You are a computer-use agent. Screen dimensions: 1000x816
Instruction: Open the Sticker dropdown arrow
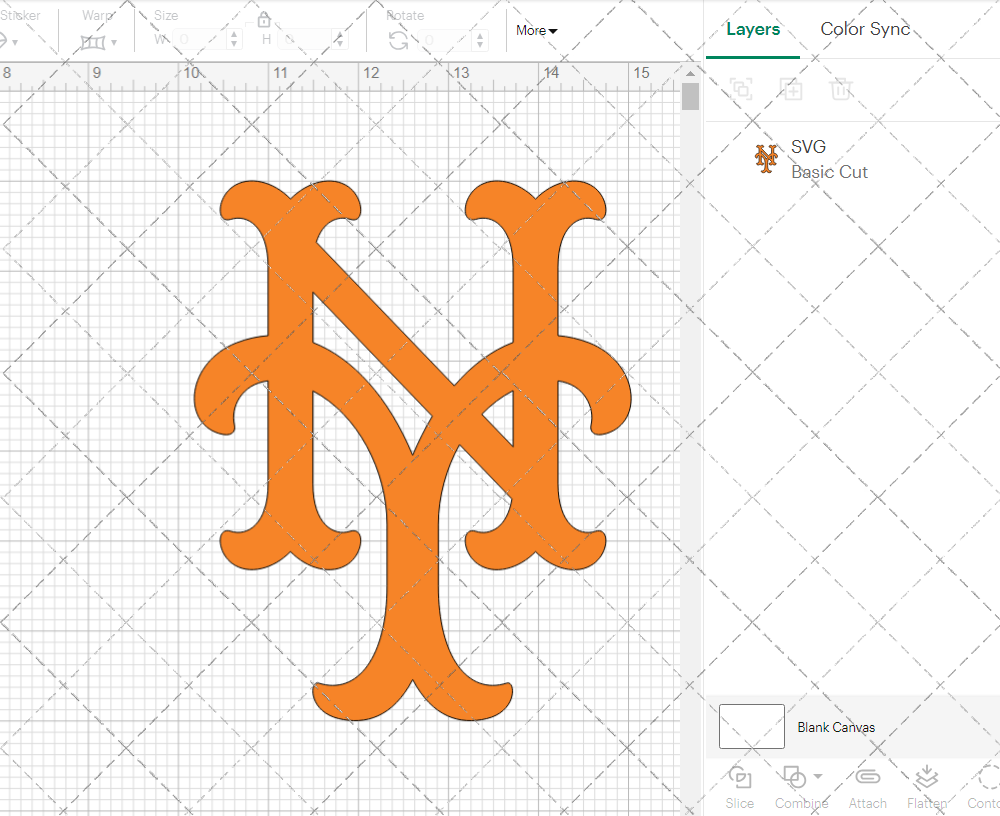14,43
